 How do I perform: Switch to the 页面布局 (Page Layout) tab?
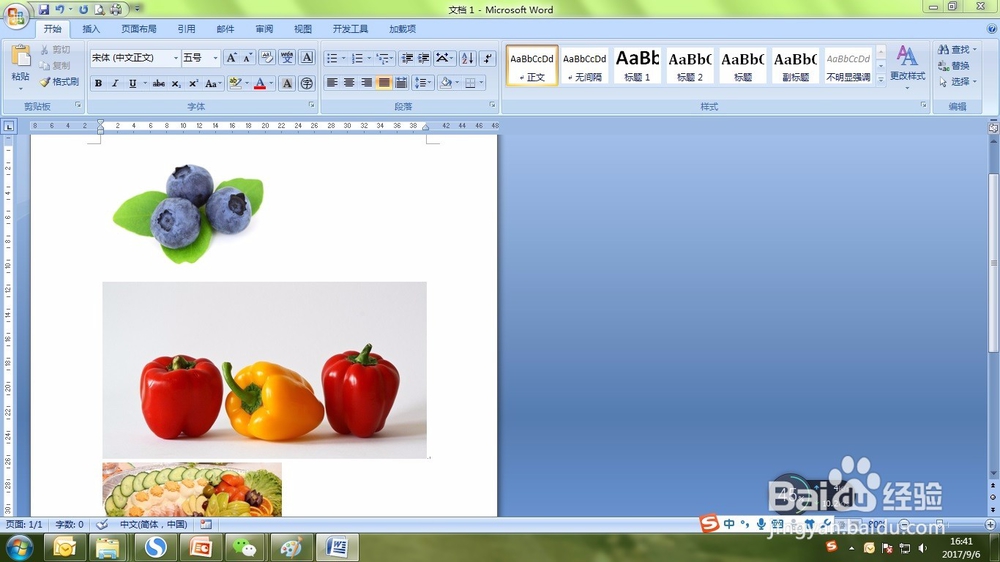coord(138,29)
